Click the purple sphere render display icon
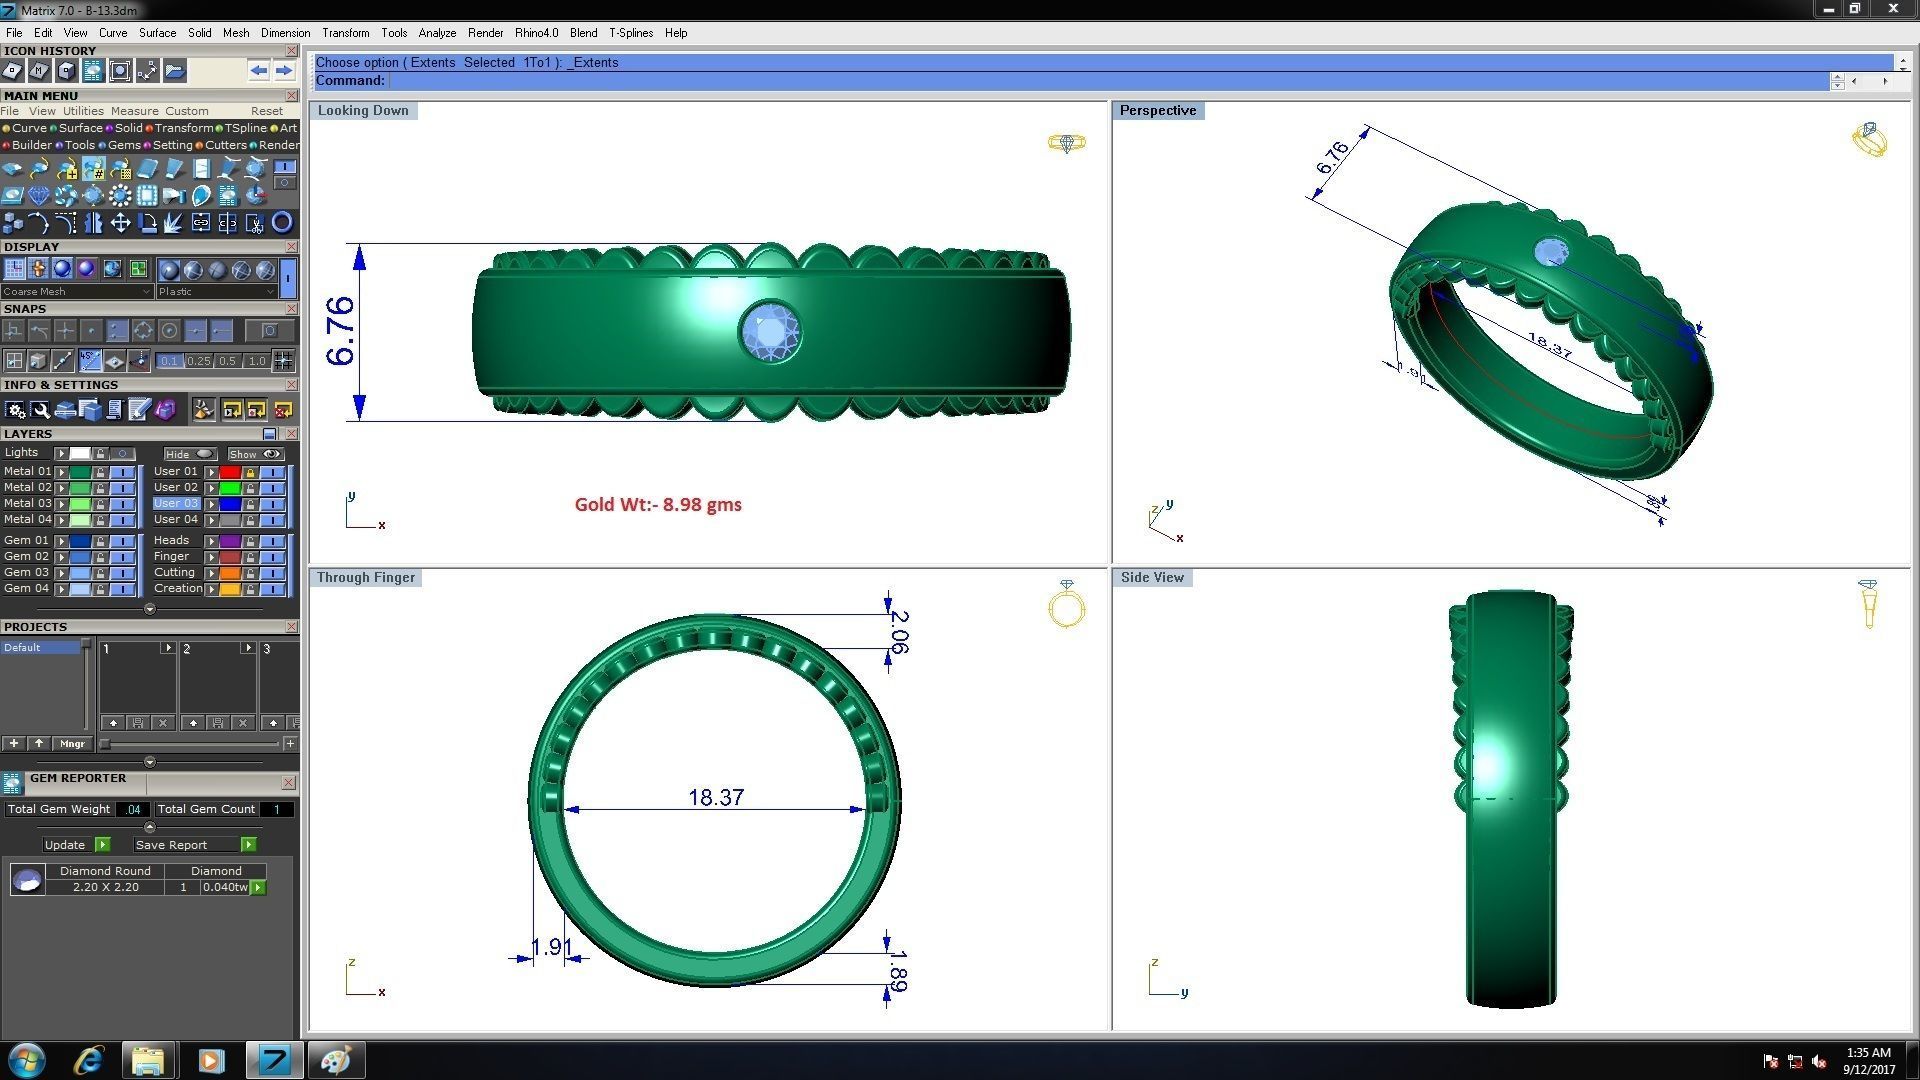Image resolution: width=1920 pixels, height=1080 pixels. pos(86,268)
